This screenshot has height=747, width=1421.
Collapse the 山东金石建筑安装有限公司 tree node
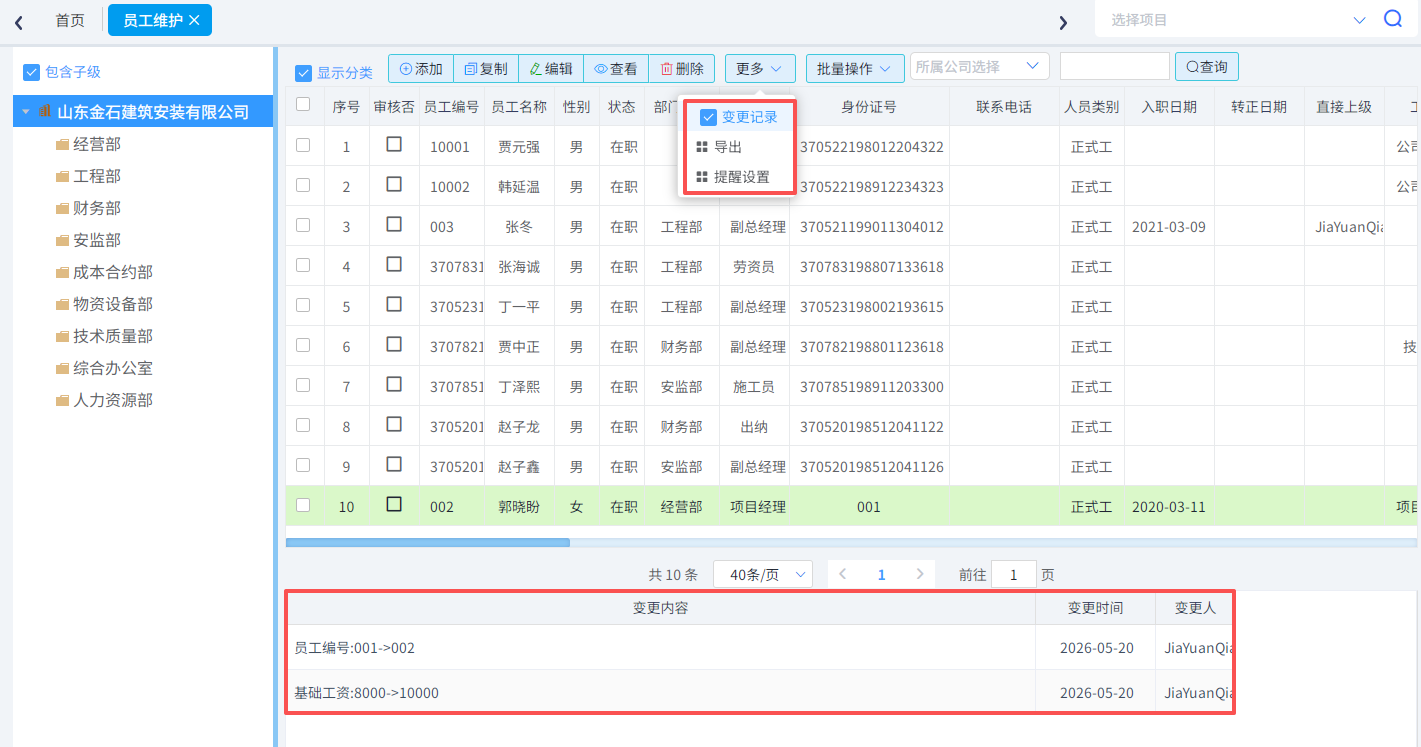pos(25,112)
